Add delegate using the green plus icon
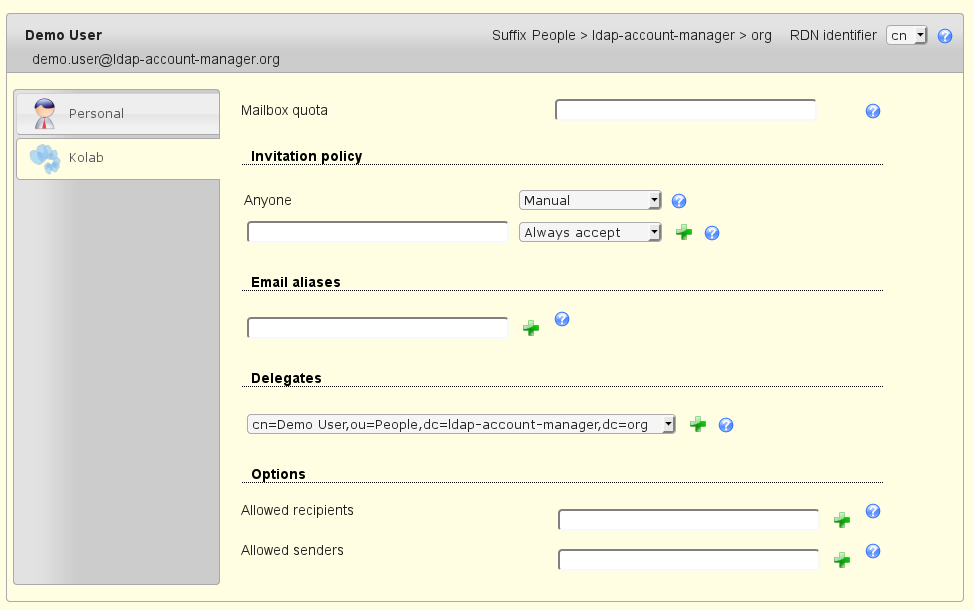The image size is (974, 610). point(698,424)
